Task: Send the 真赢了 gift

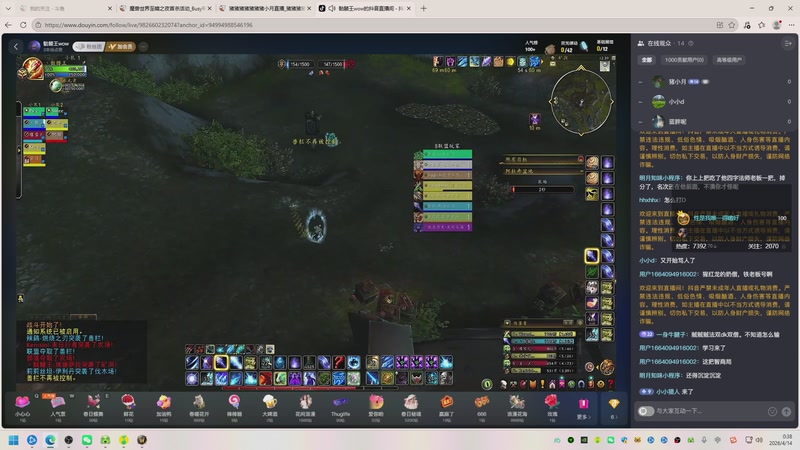Action: click(x=446, y=407)
